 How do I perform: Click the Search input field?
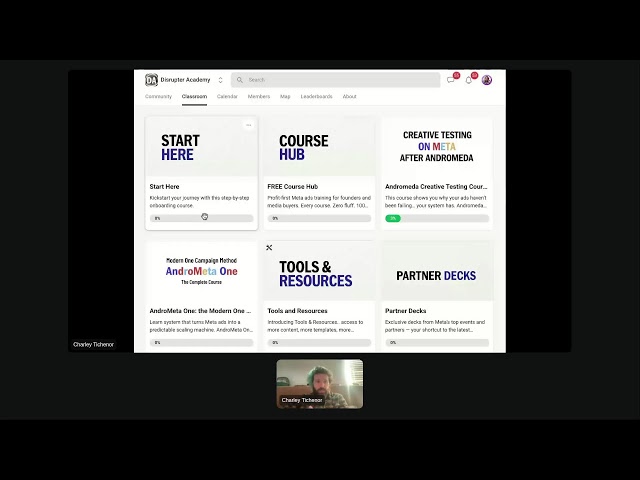pos(336,80)
